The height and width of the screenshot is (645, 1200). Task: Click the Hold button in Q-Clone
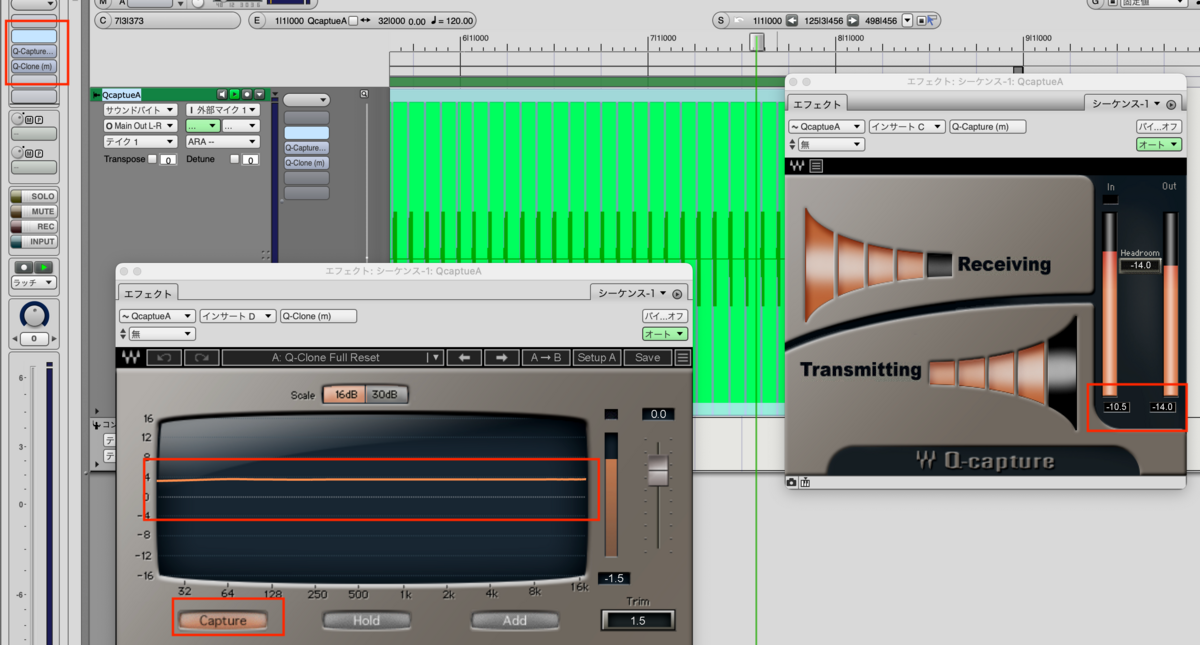point(366,620)
